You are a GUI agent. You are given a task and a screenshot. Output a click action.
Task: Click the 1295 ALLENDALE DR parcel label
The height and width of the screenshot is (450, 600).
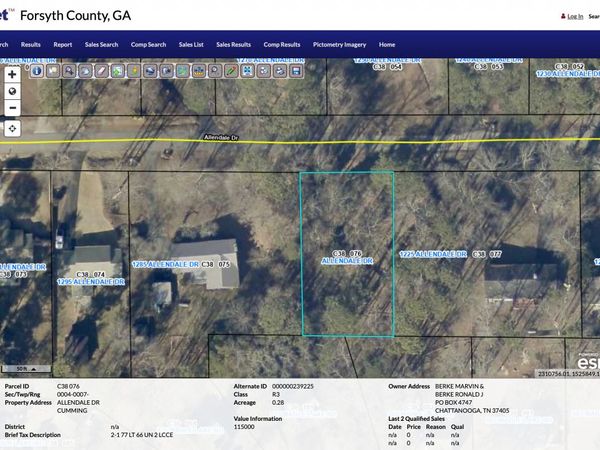91,282
